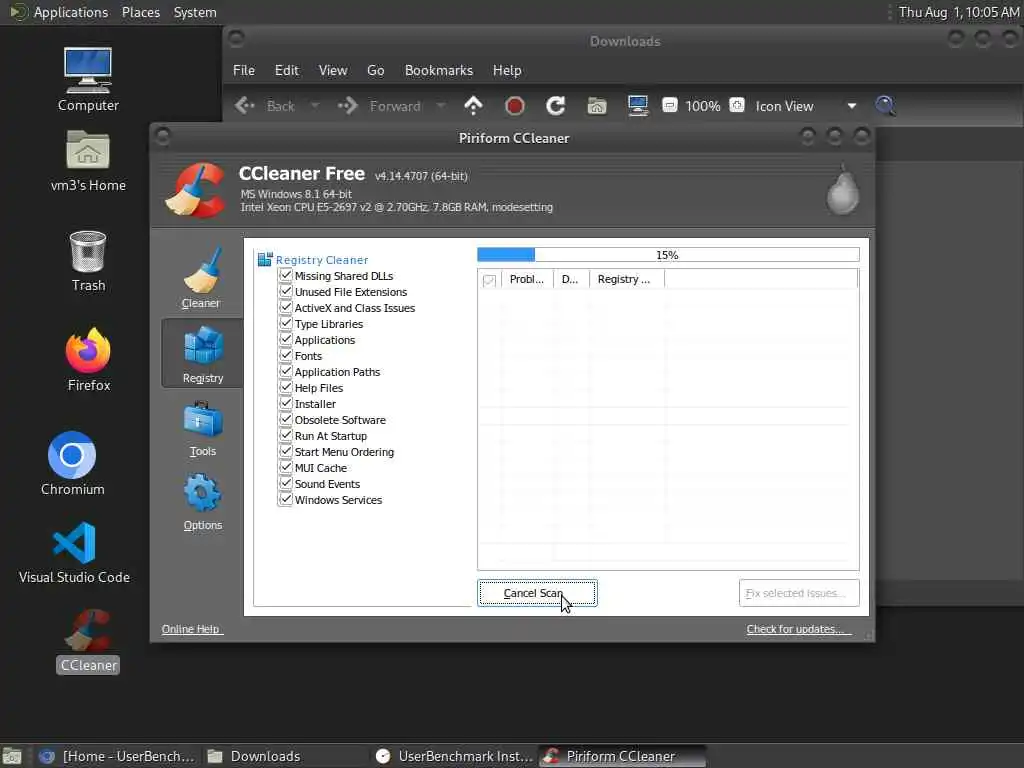
Task: Launch Visual Studio Code from the desktop
Action: click(x=74, y=552)
